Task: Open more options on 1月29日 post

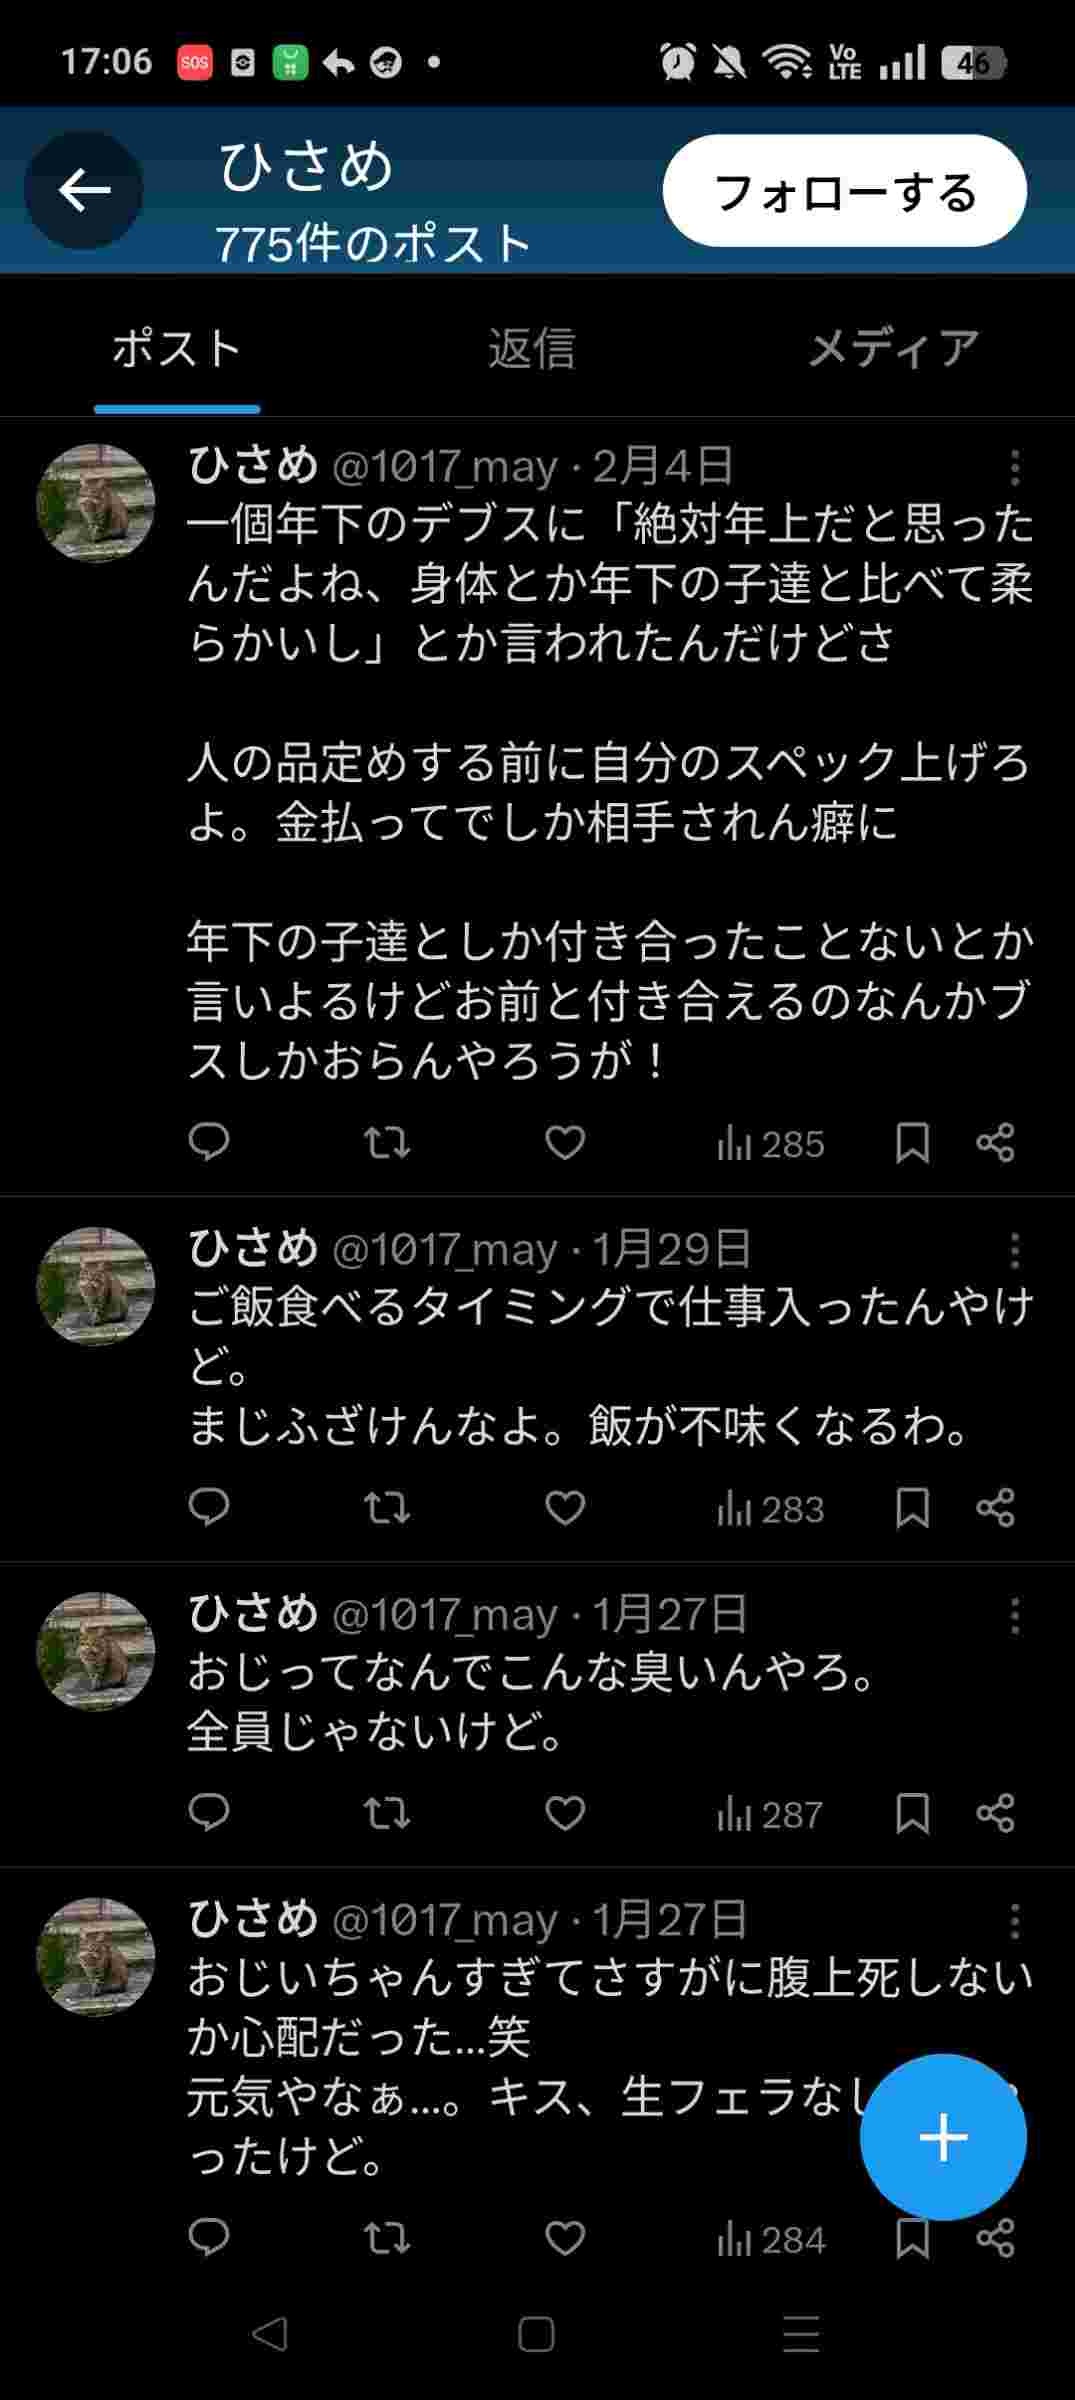Action: pos(1014,1250)
